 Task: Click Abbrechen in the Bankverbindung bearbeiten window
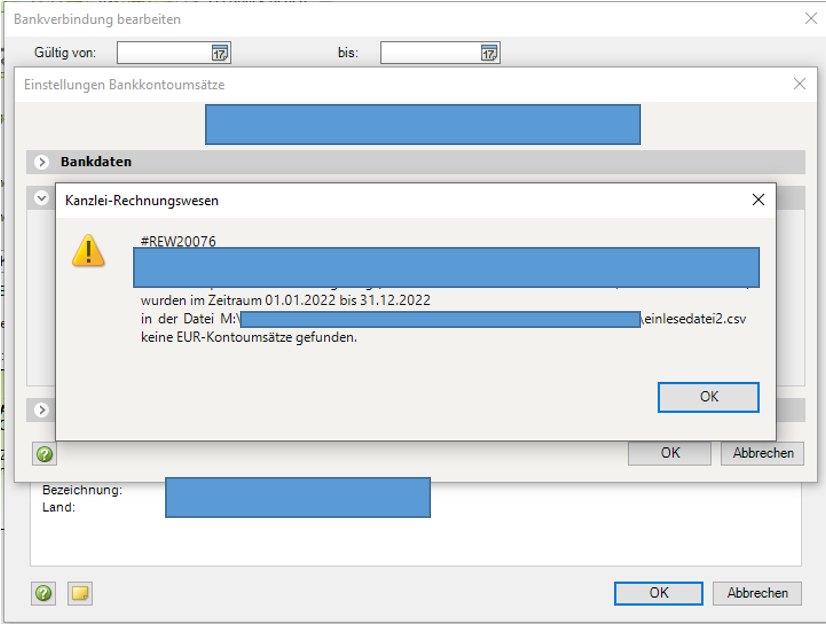click(757, 593)
